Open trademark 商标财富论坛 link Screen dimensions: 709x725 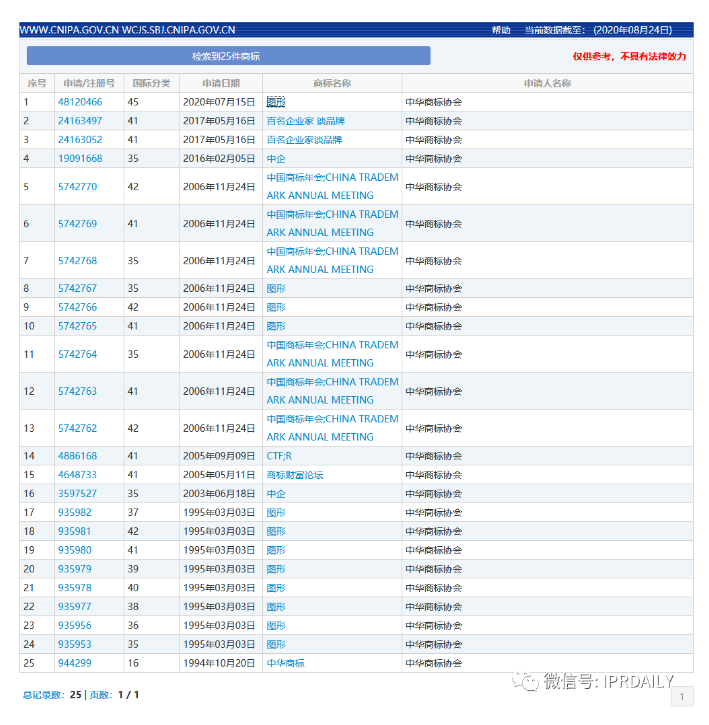tap(295, 475)
